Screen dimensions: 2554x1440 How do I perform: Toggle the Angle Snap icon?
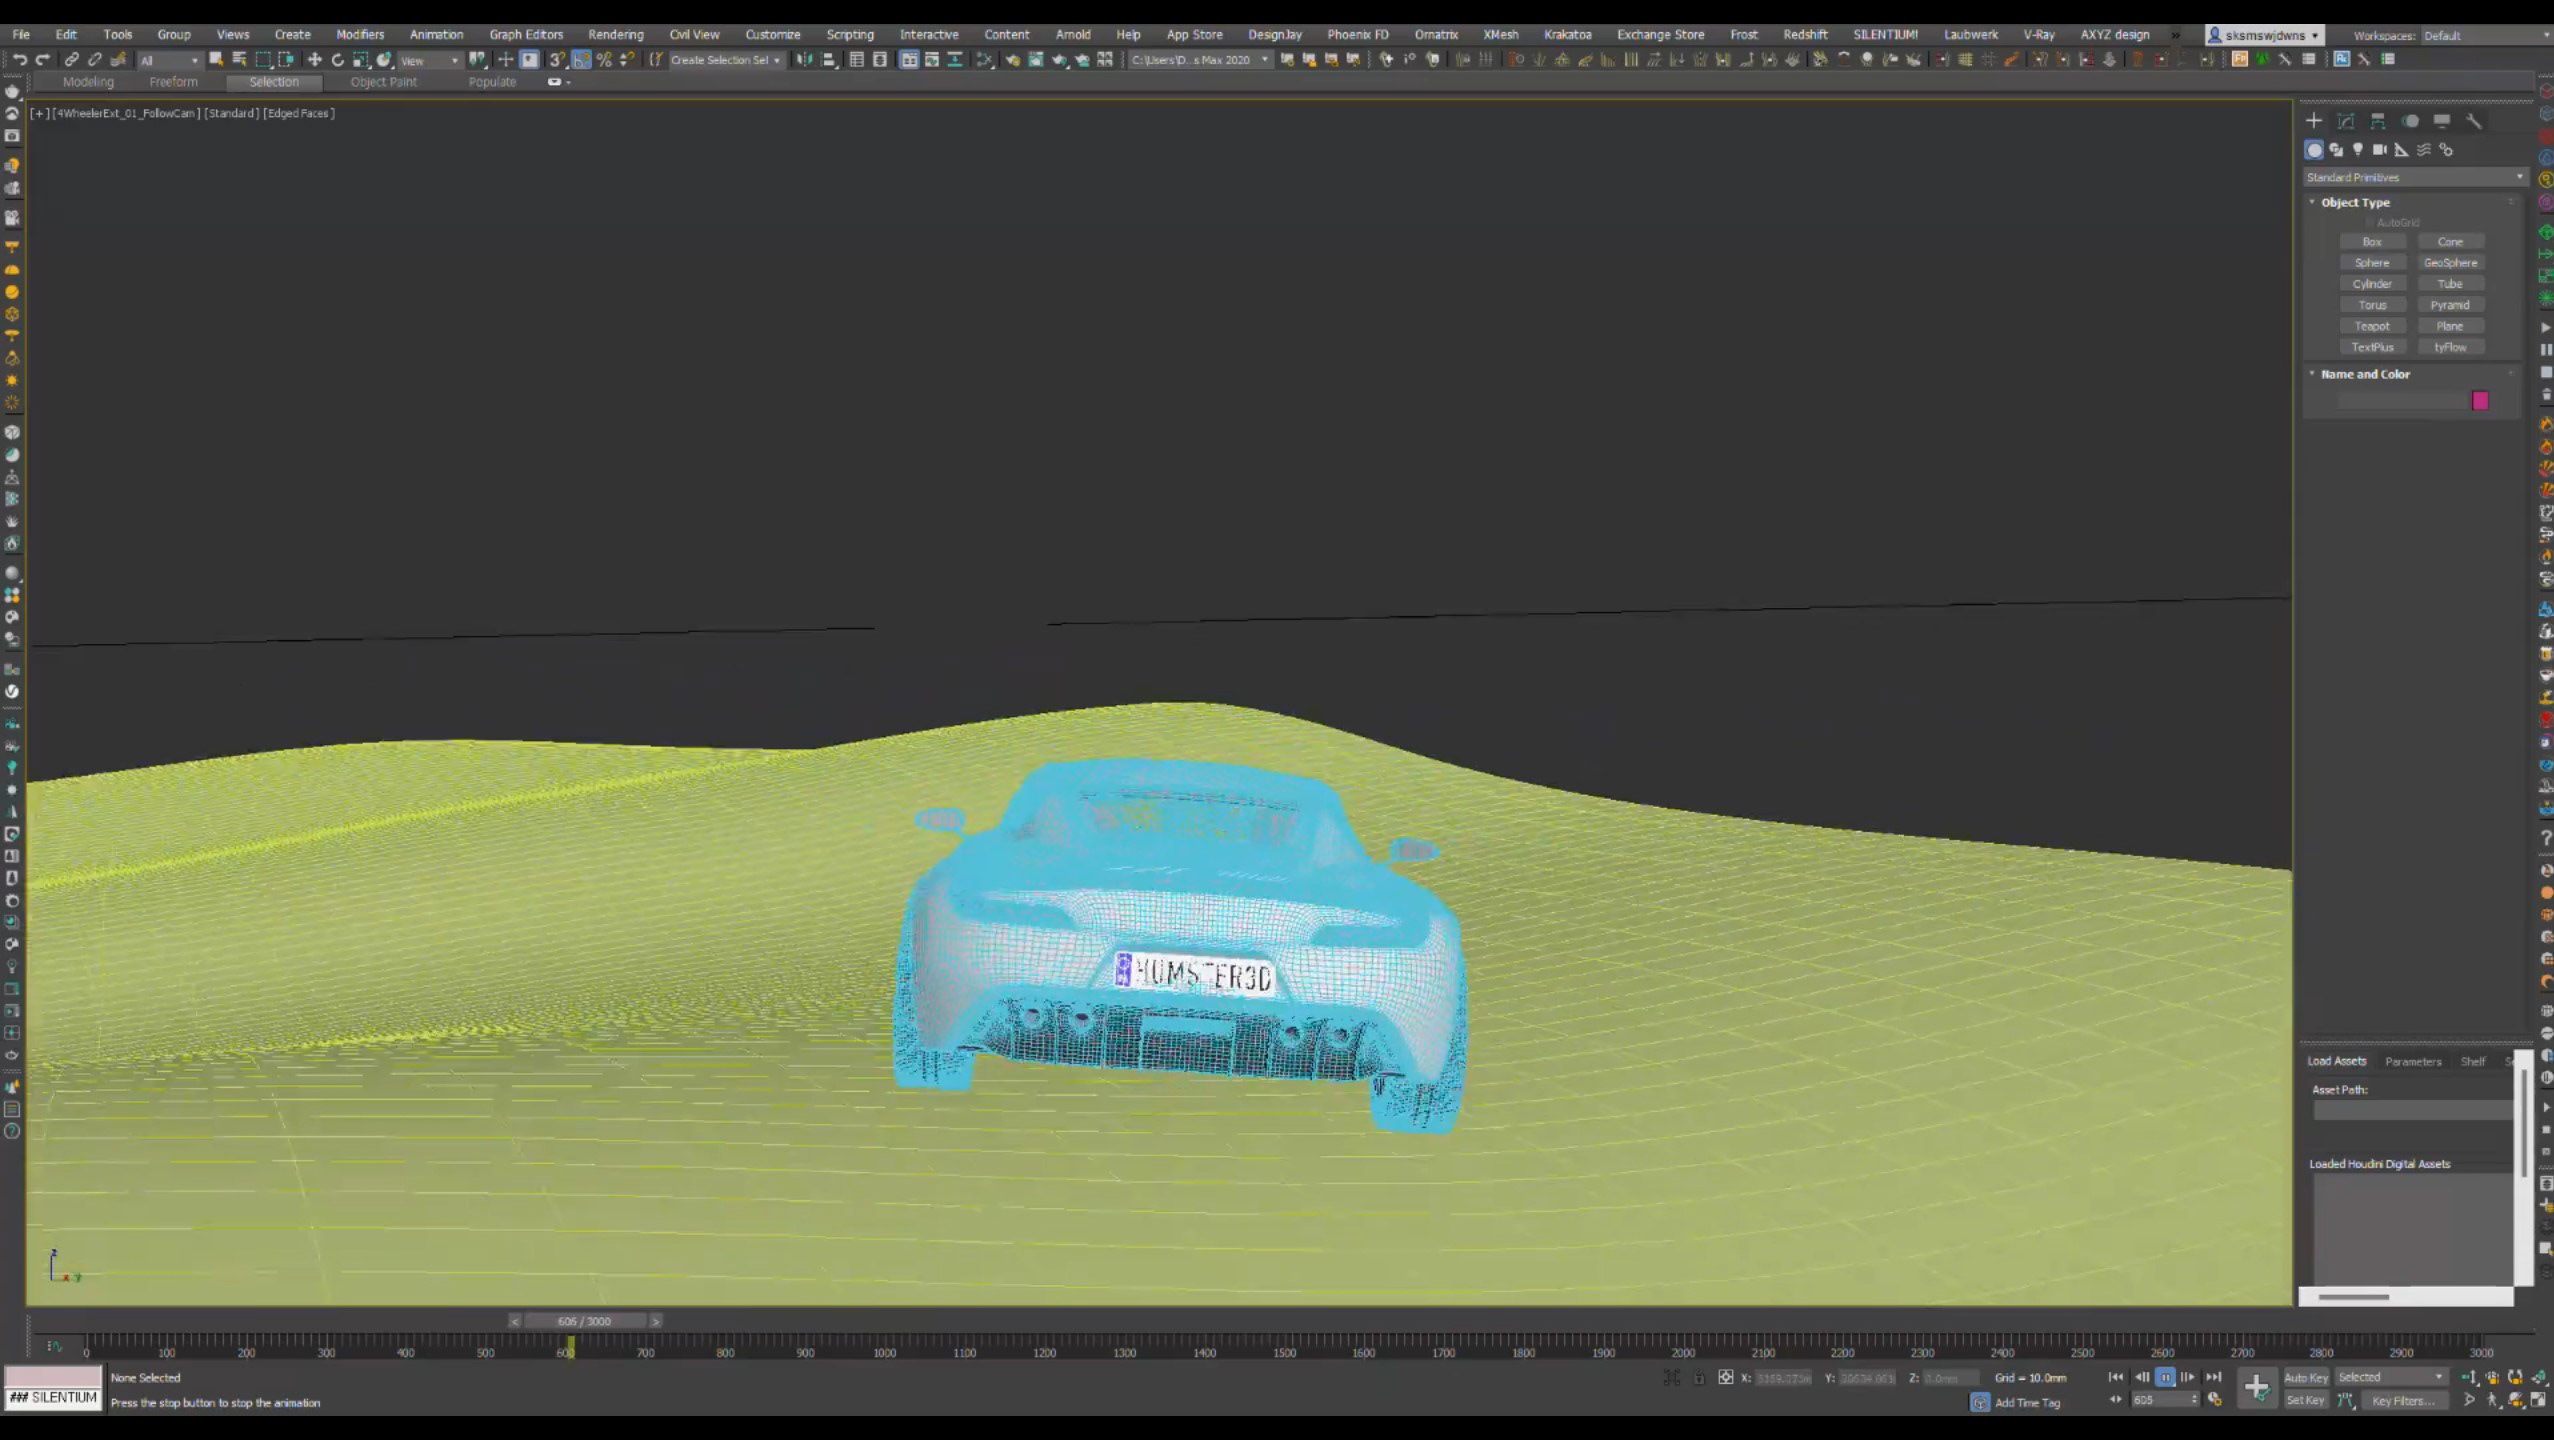[581, 60]
